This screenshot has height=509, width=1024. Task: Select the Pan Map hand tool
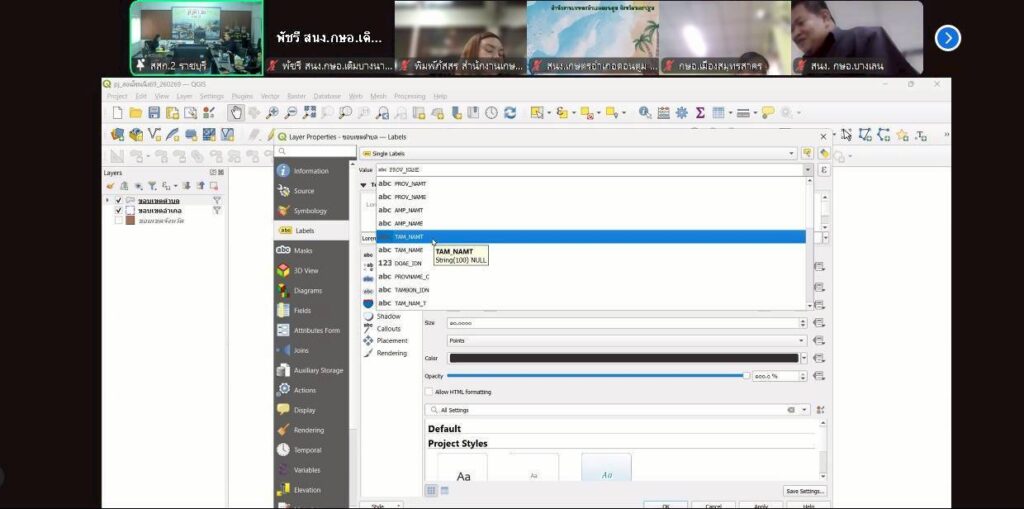[235, 113]
